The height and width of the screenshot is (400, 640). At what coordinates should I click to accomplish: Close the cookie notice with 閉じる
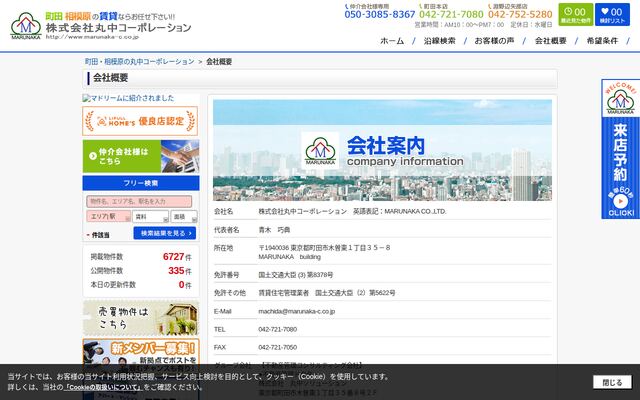click(x=612, y=382)
